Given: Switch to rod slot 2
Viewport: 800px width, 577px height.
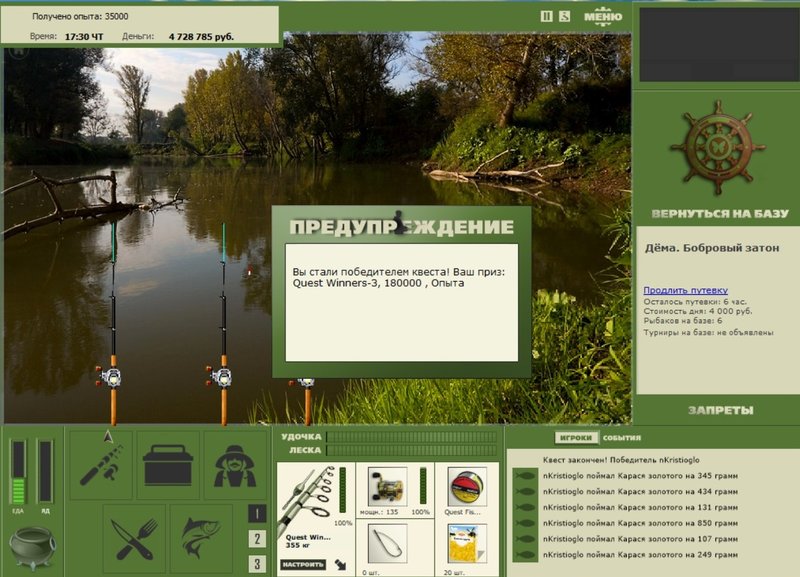Looking at the screenshot, I should tap(257, 539).
